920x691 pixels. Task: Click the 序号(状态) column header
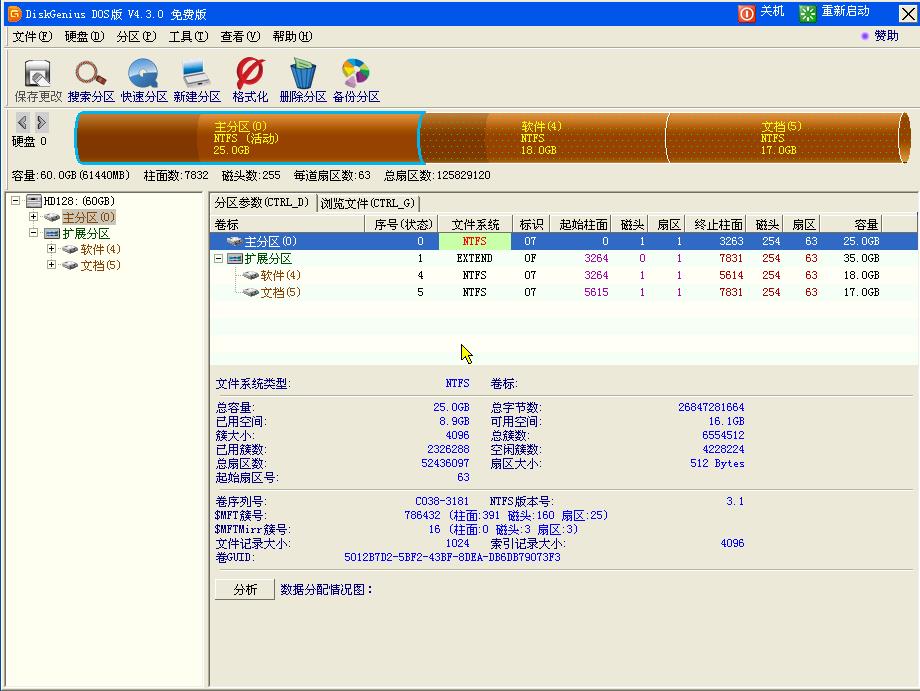(x=402, y=225)
